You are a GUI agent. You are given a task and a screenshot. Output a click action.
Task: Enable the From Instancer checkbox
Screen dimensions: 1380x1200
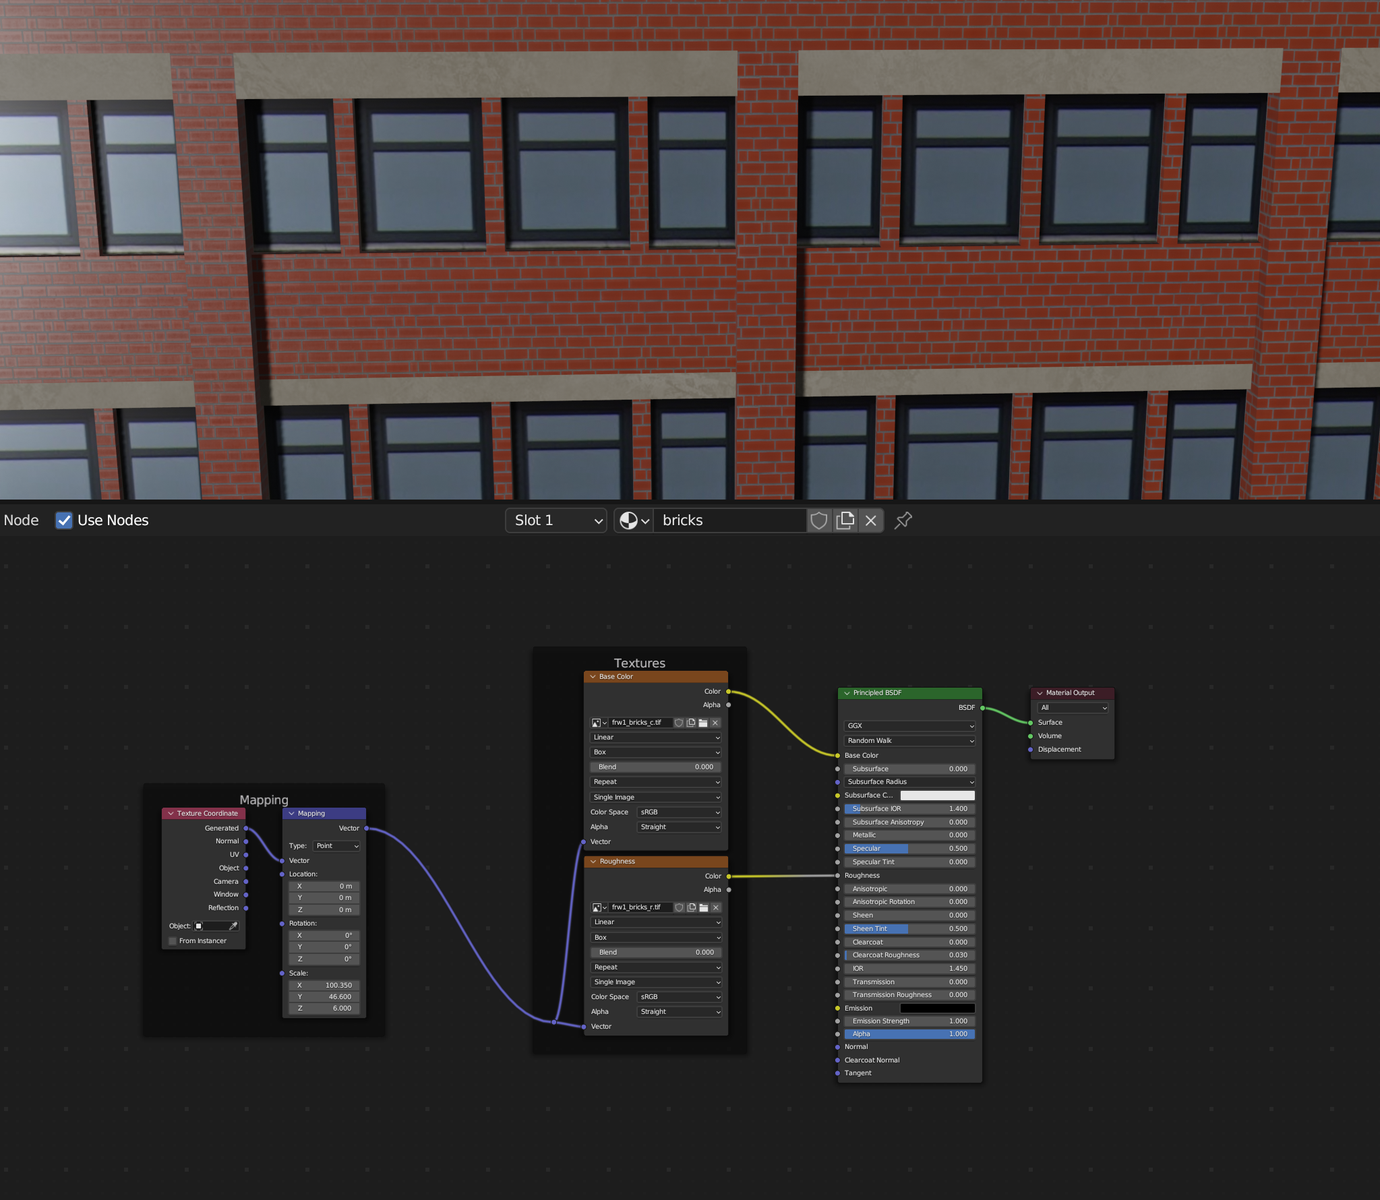[x=173, y=941]
